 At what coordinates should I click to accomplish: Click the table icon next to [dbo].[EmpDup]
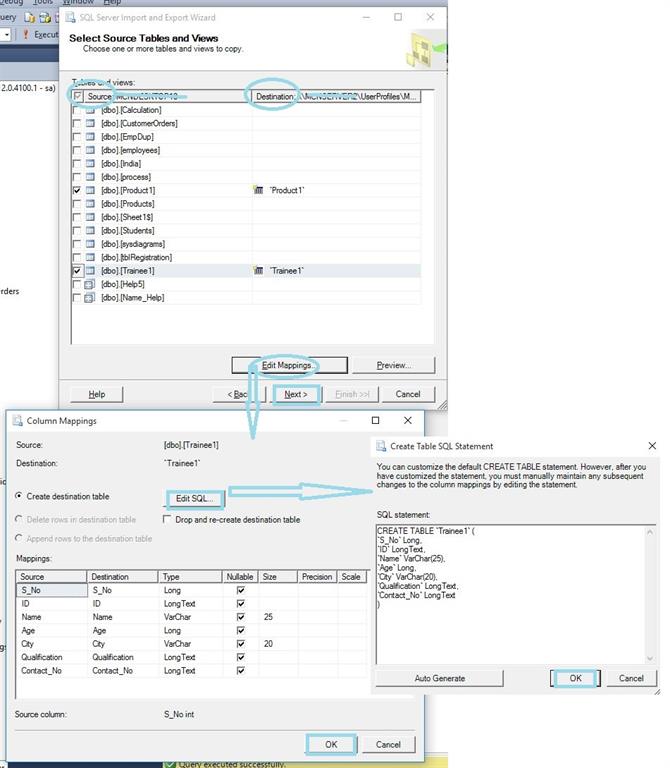[x=90, y=137]
